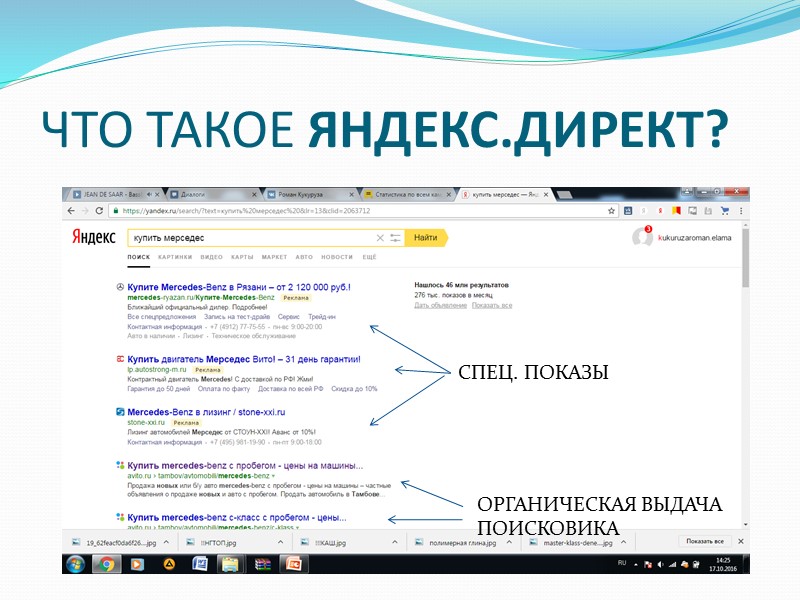Click RU language indicator in taskbar

621,563
